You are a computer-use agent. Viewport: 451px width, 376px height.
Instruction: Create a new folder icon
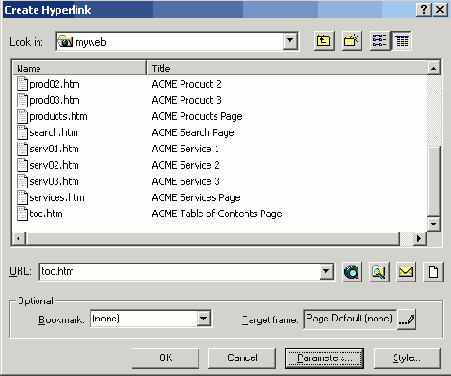(x=351, y=41)
